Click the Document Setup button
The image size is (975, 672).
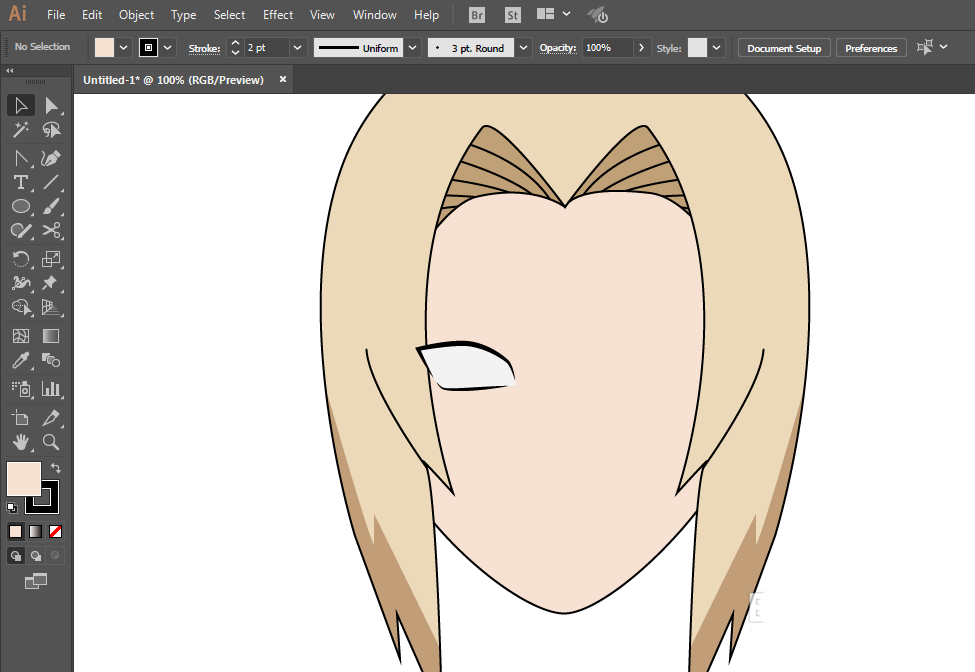coord(784,48)
